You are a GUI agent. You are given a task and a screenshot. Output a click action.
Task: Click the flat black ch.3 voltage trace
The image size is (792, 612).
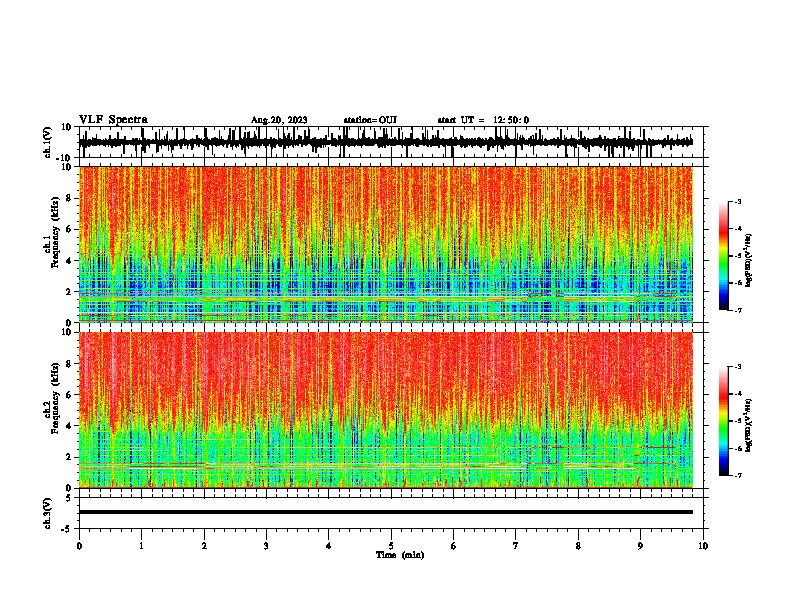point(386,512)
